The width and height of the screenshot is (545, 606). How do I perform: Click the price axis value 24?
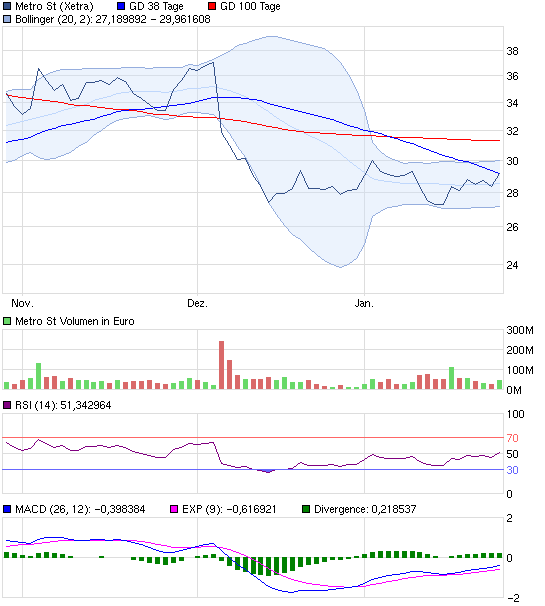[x=512, y=265]
